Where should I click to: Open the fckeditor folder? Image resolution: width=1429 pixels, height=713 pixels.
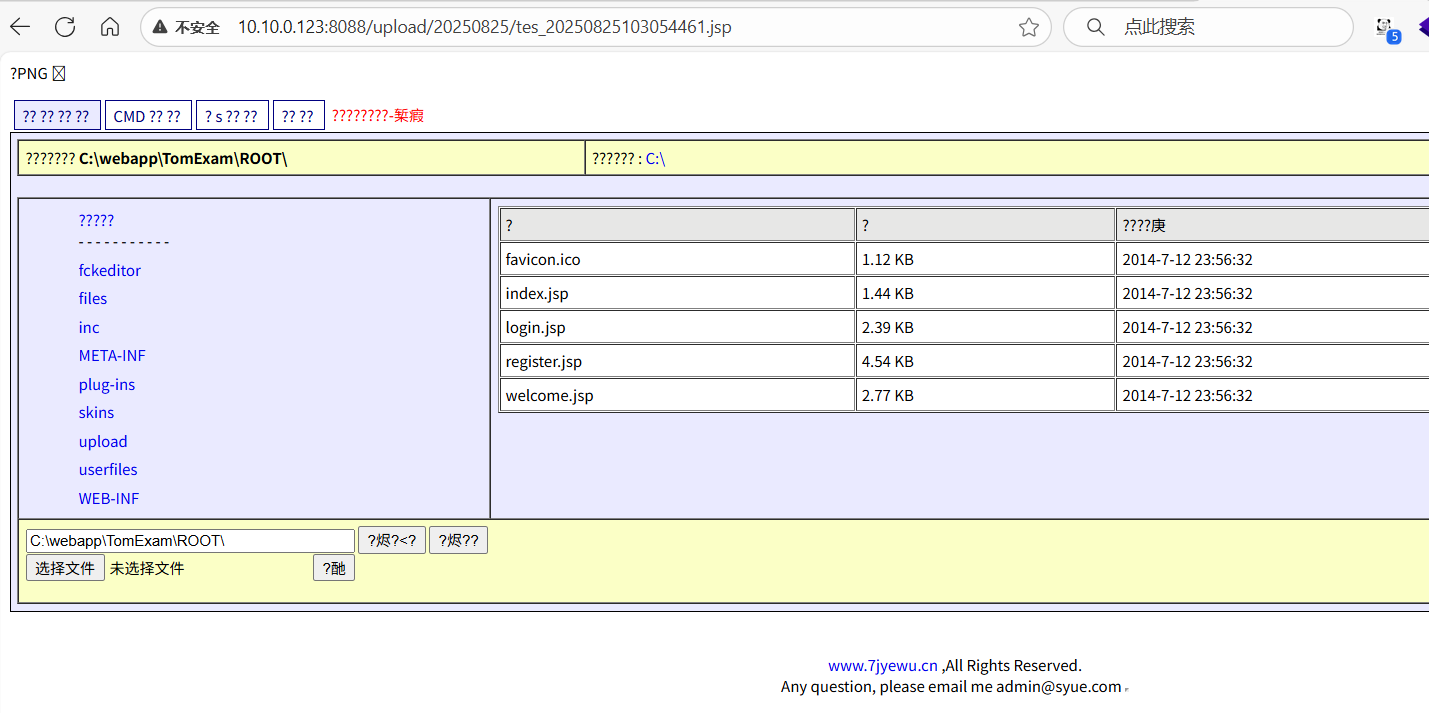(109, 271)
